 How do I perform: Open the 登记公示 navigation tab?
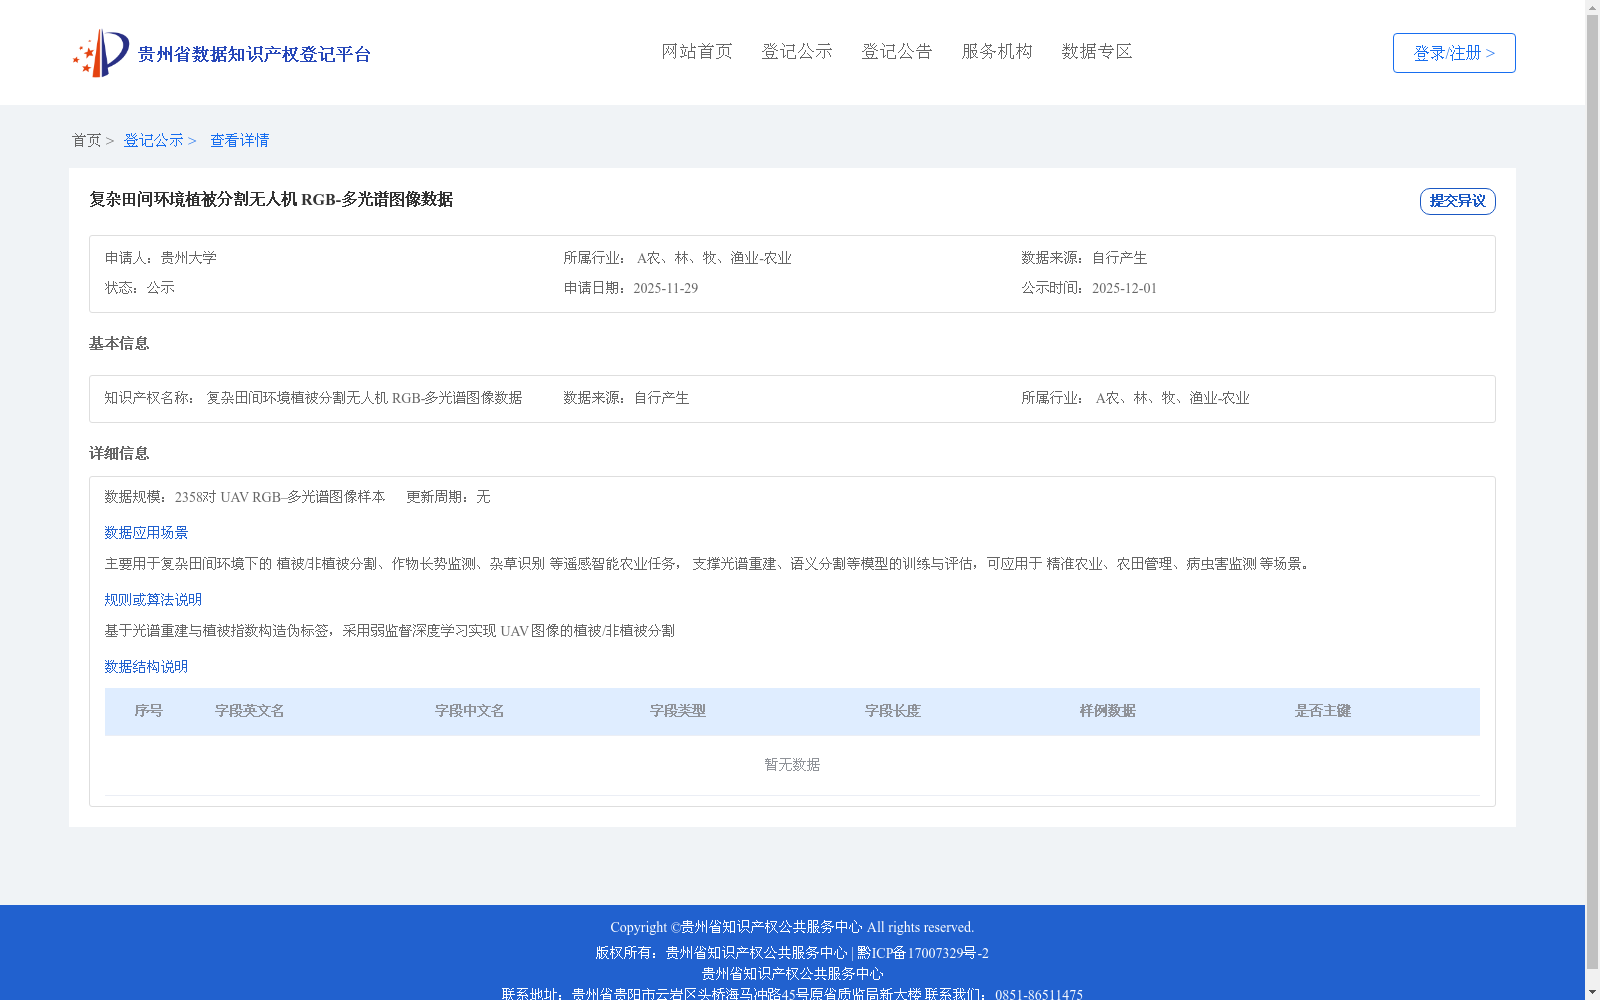797,51
